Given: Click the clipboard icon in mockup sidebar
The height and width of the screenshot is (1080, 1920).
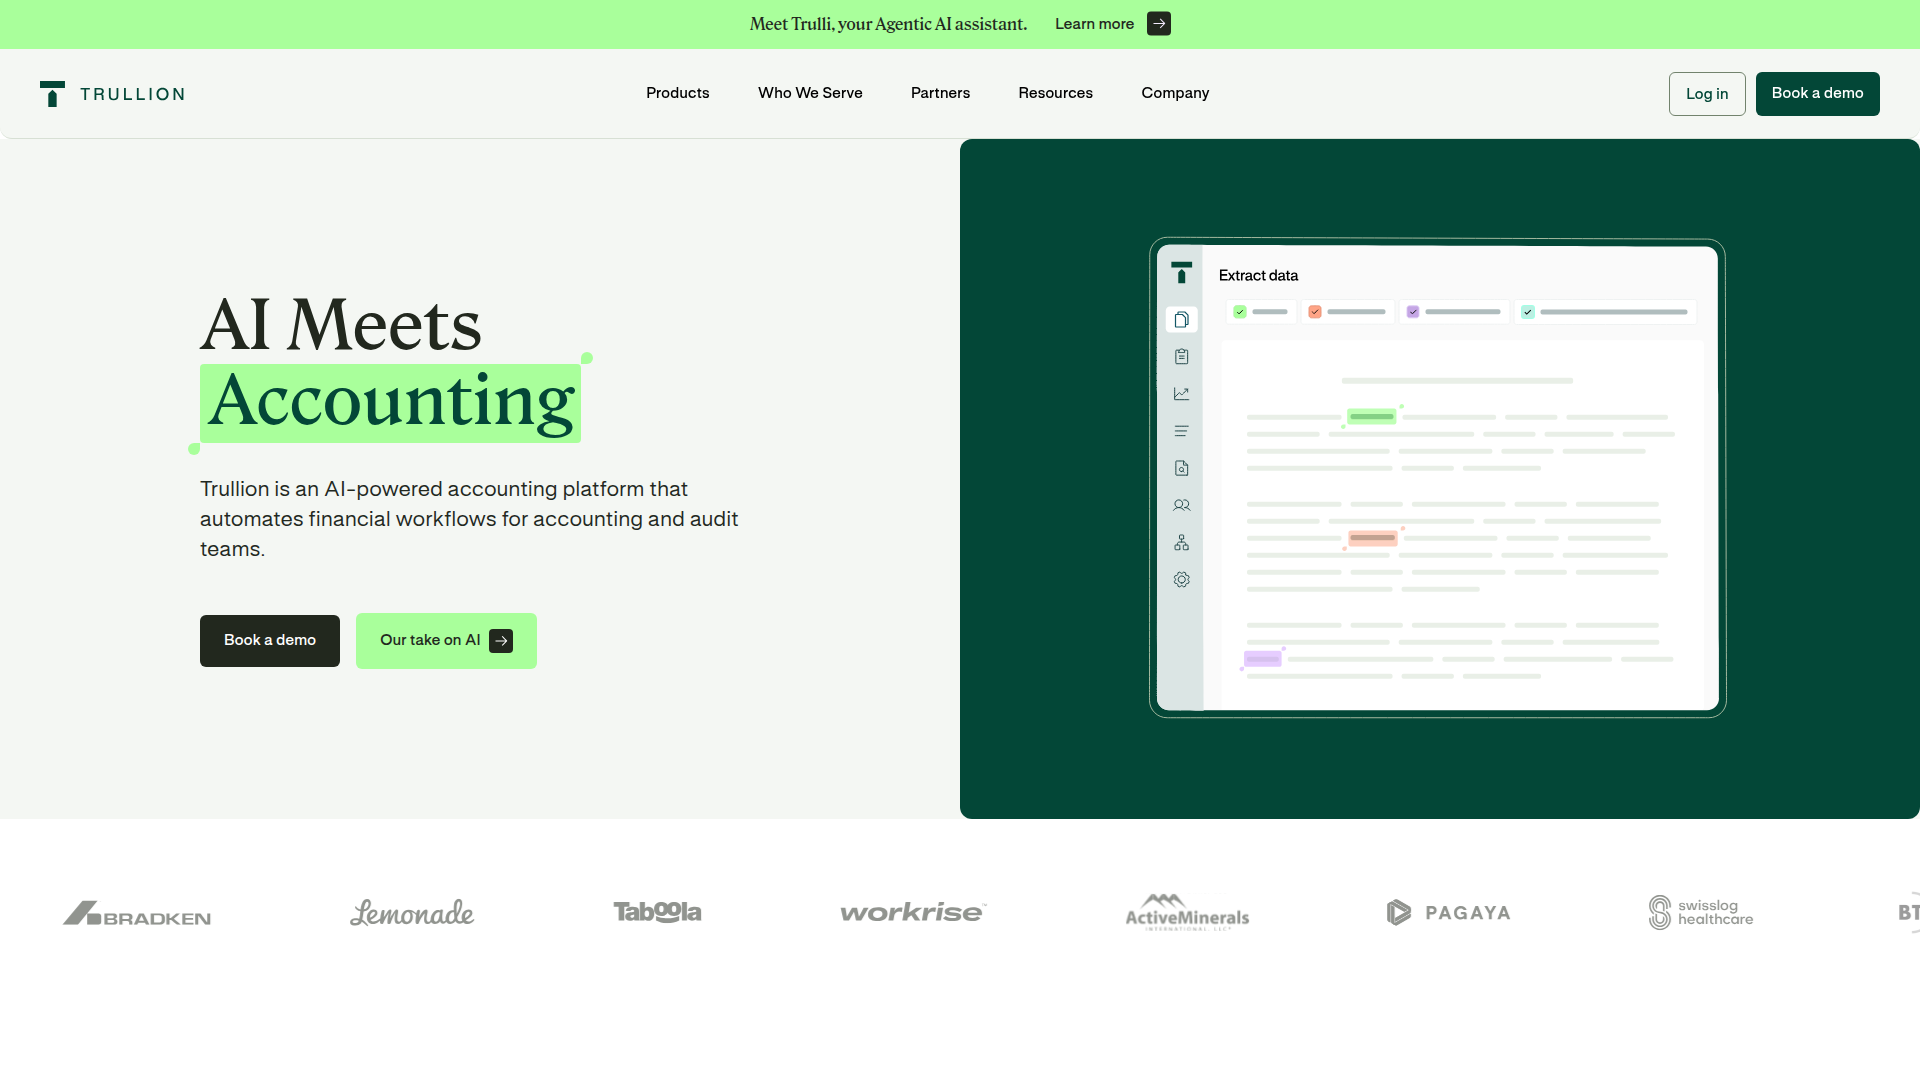Looking at the screenshot, I should (x=1181, y=357).
